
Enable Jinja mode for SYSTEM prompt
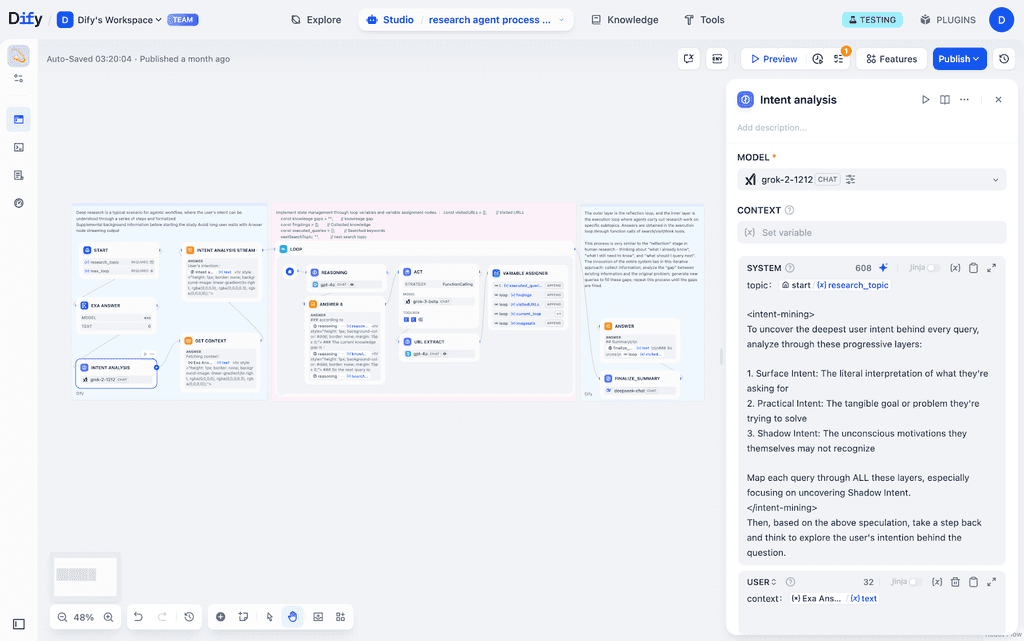933,268
